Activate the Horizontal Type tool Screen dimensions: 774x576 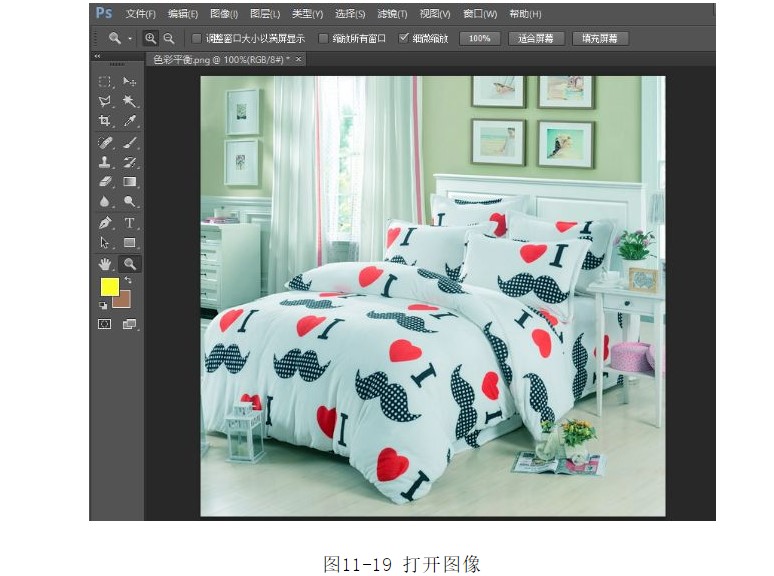130,223
